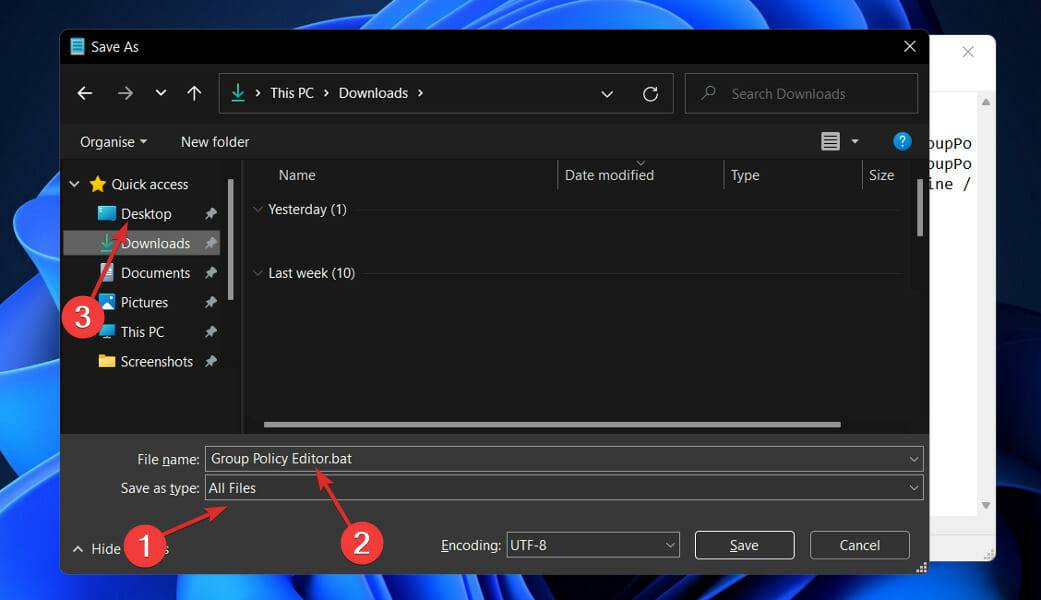Select This PC in the breadcrumb bar
Image resolution: width=1041 pixels, height=600 pixels.
point(291,92)
